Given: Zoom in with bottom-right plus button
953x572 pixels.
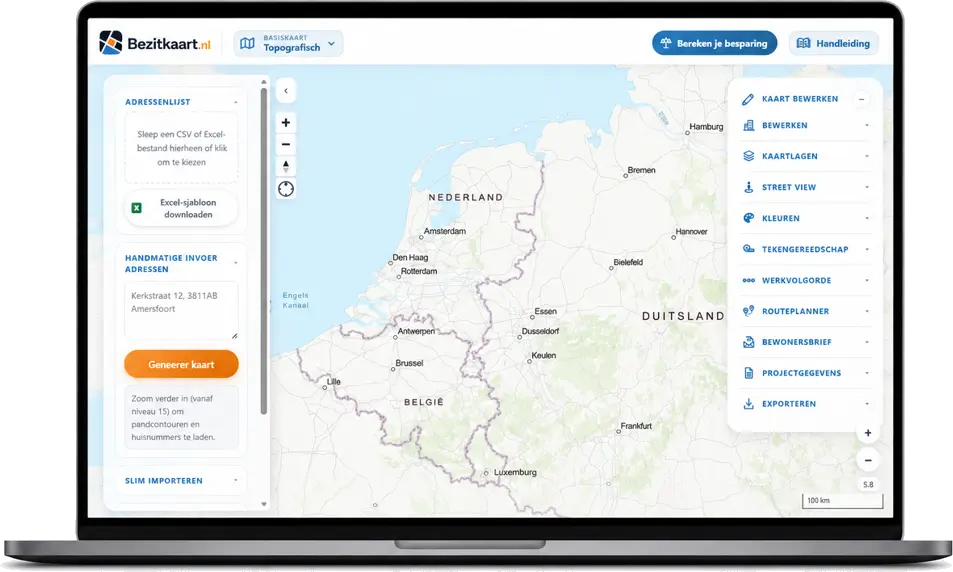Looking at the screenshot, I should 868,433.
